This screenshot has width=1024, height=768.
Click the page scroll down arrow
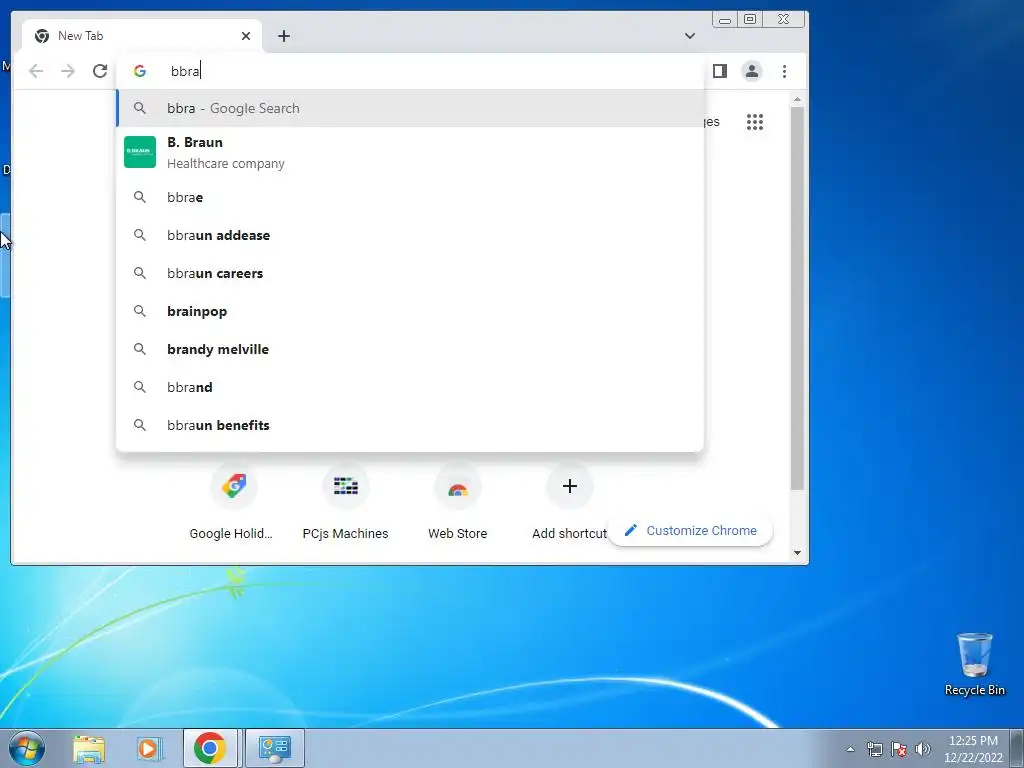[797, 553]
